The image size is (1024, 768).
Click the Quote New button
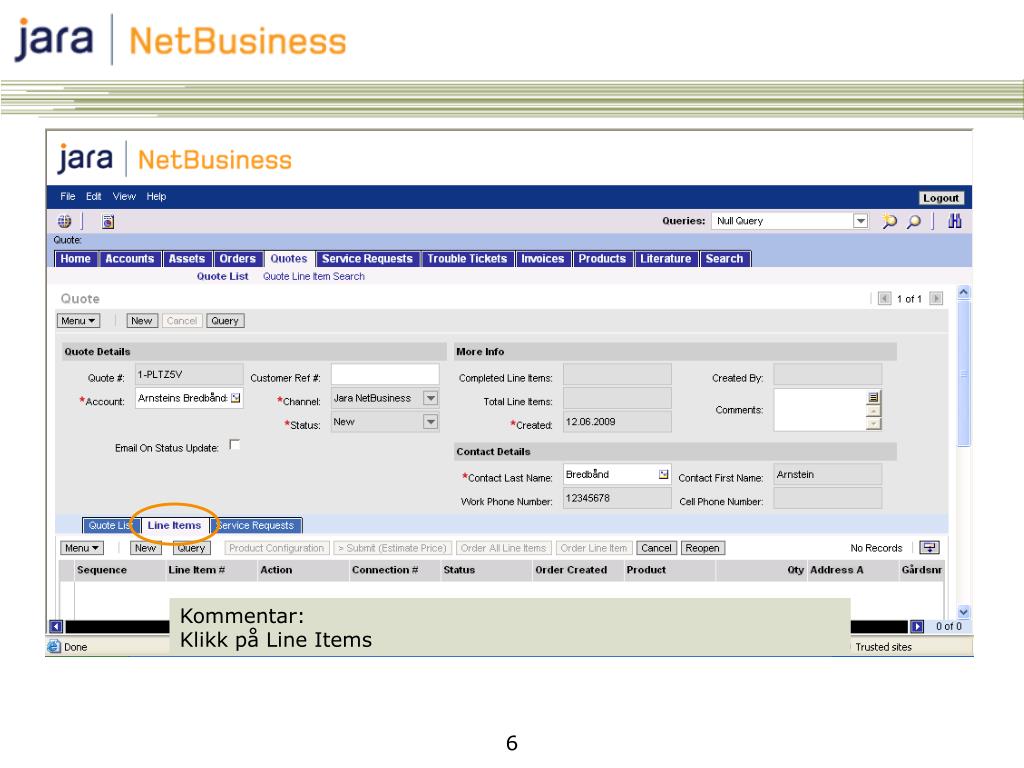point(142,321)
